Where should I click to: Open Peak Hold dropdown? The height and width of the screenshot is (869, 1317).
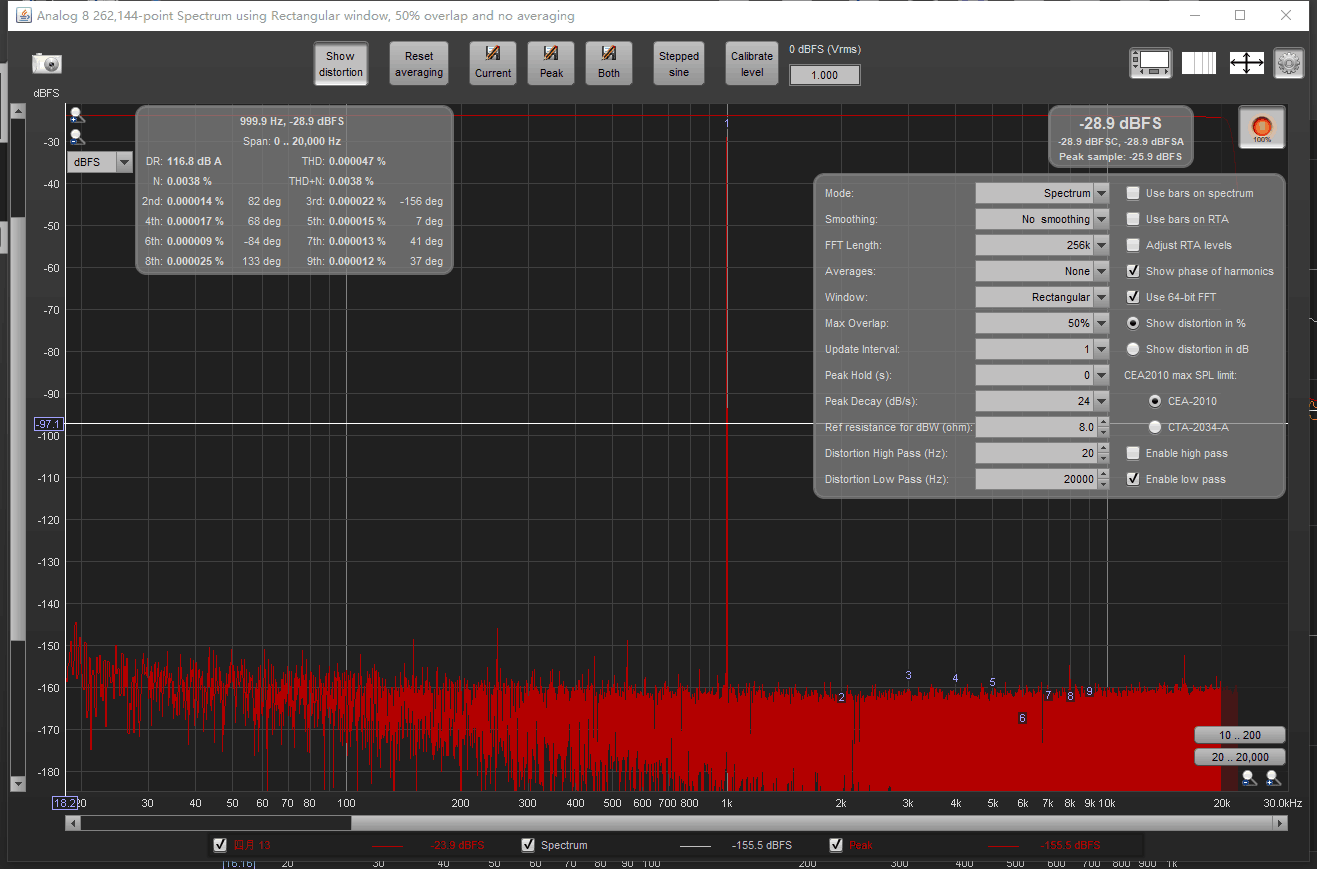point(1042,375)
